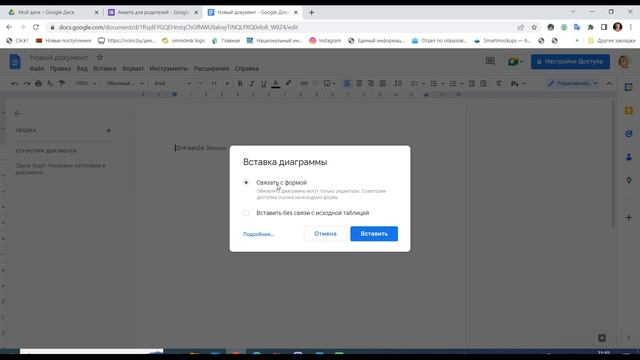Click the Google Docs home icon

[15, 62]
